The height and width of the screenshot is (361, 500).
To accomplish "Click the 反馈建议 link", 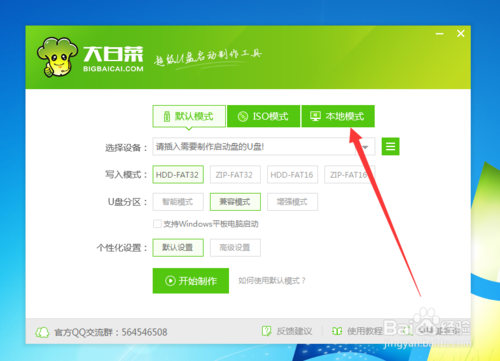I will point(294,331).
